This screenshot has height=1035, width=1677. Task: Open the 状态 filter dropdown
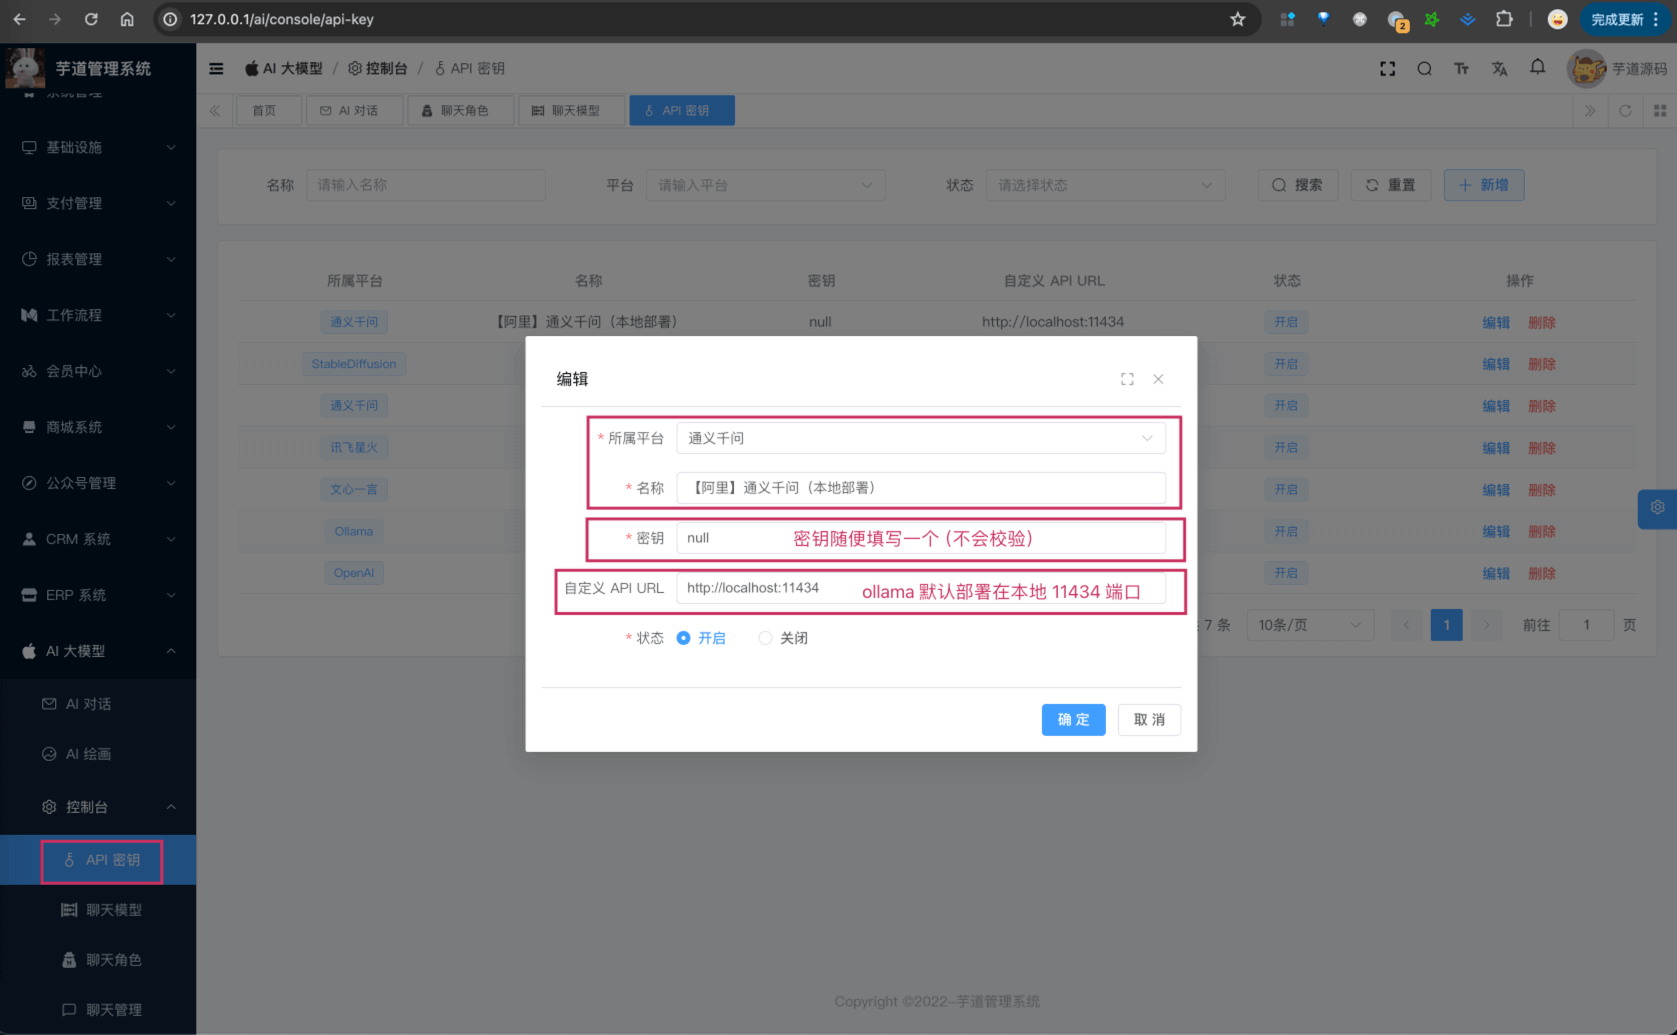click(x=1105, y=185)
